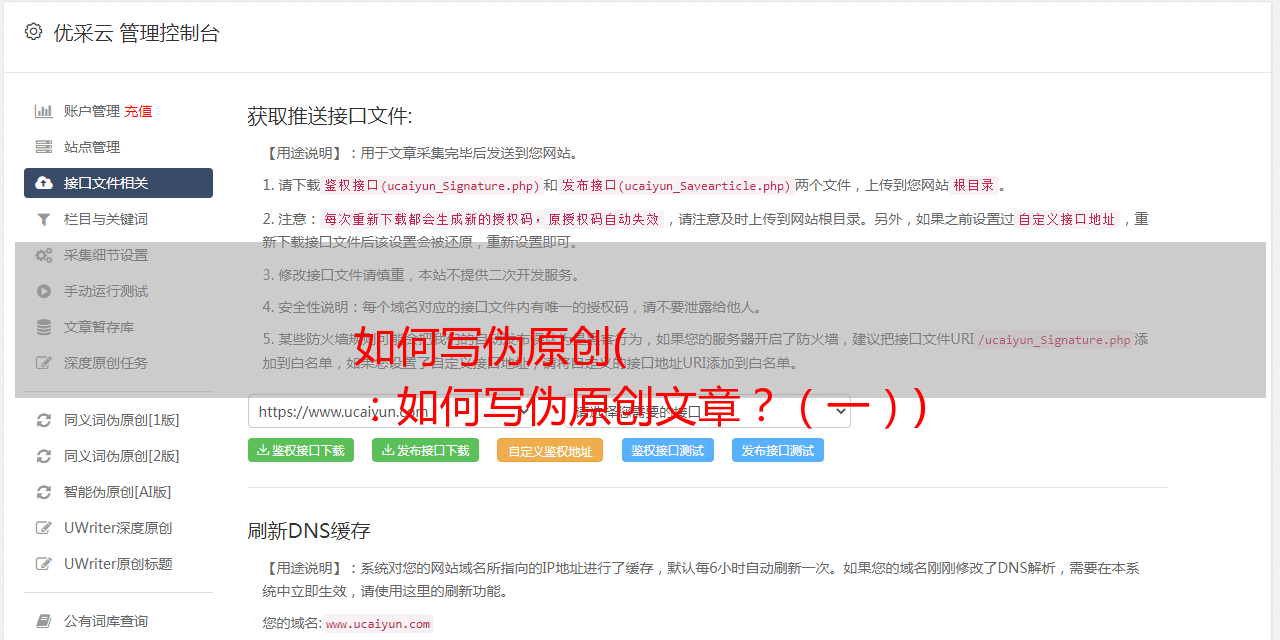The width and height of the screenshot is (1280, 640).
Task: Click the refresh icon for 同义词伪原创[1版]
Action: pyautogui.click(x=44, y=420)
